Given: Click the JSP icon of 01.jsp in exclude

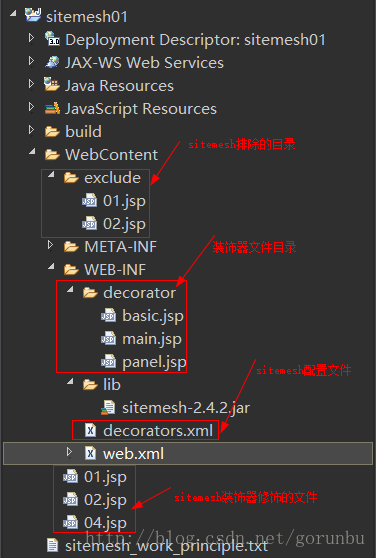Looking at the screenshot, I should [89, 201].
